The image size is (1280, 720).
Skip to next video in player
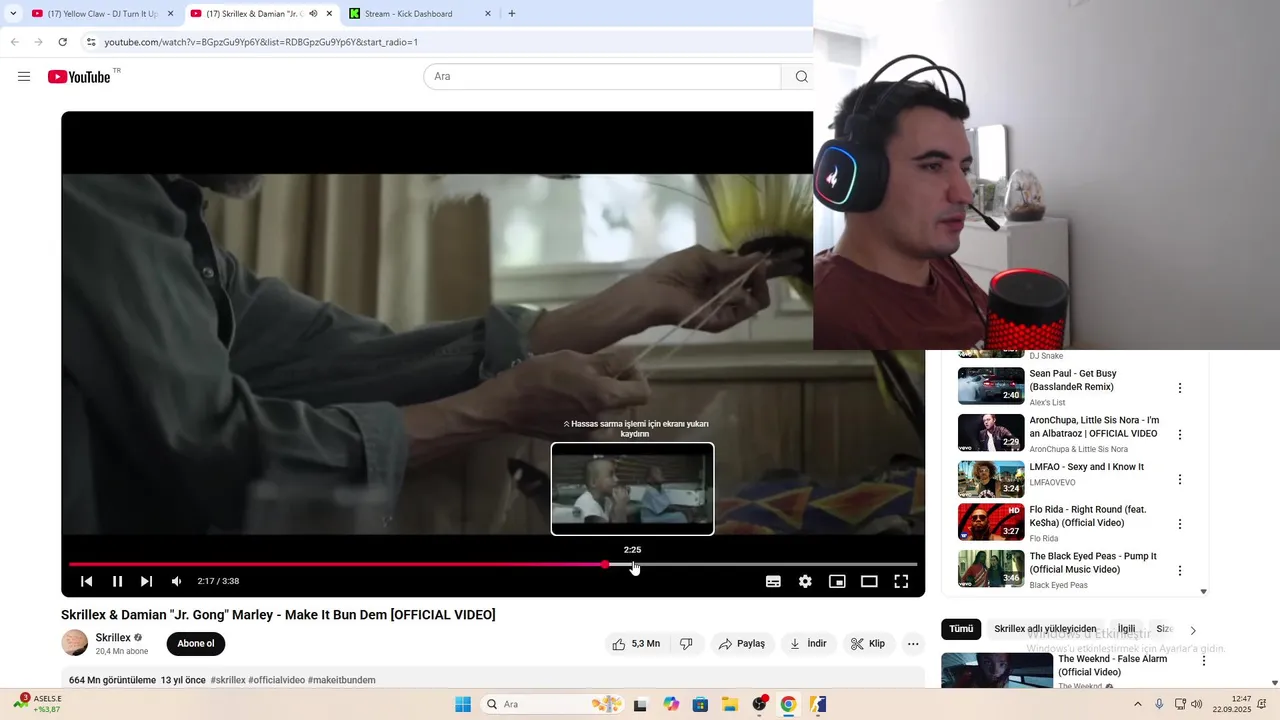pyautogui.click(x=147, y=581)
